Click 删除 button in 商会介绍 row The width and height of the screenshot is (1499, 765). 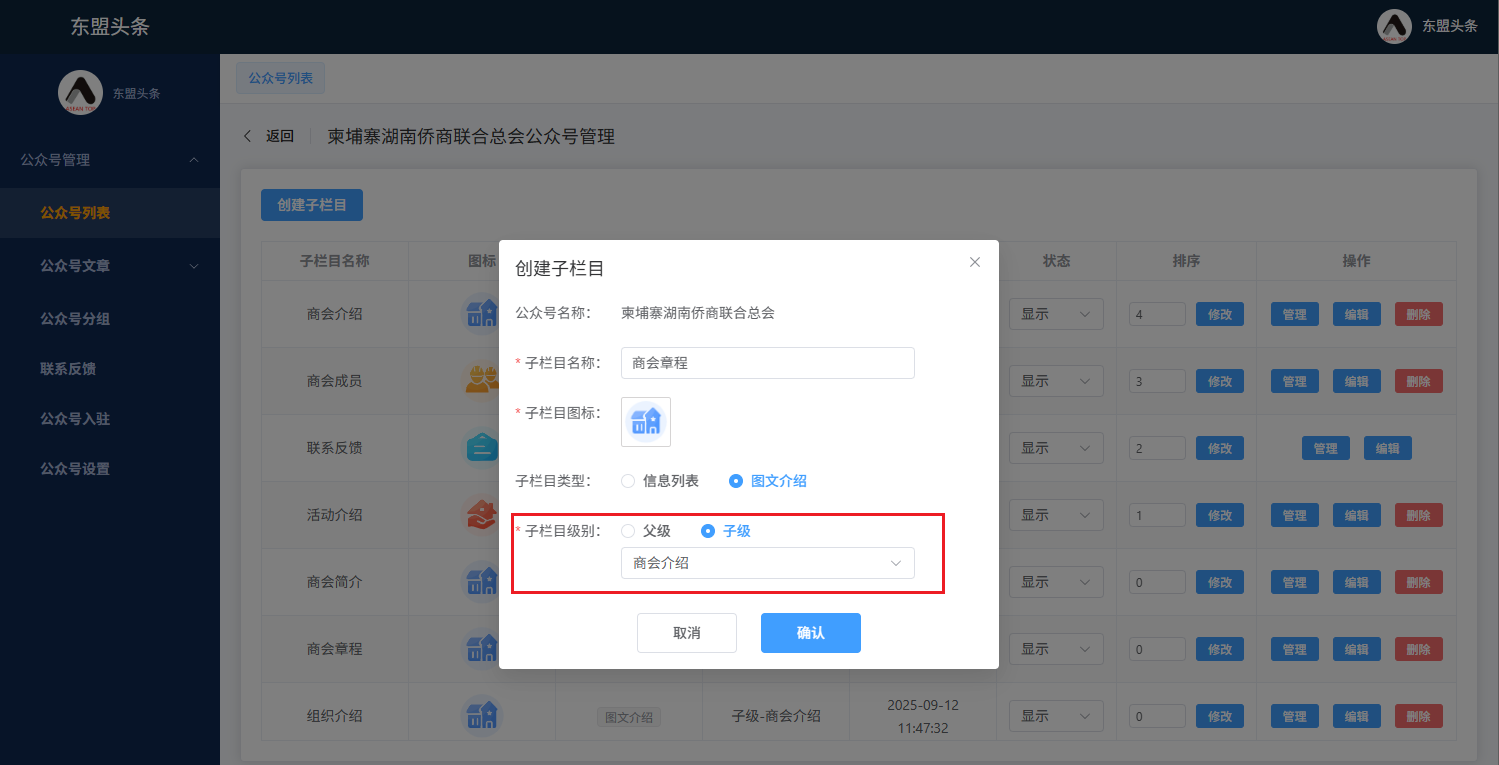click(x=1419, y=314)
